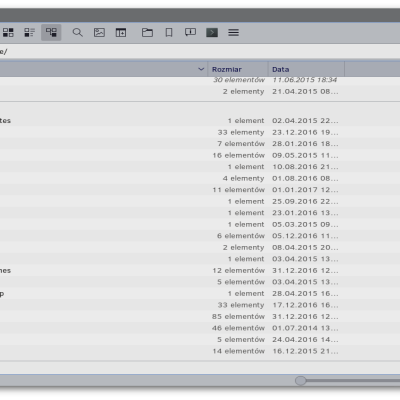Select date '09.05.2015 11...'

(305, 155)
